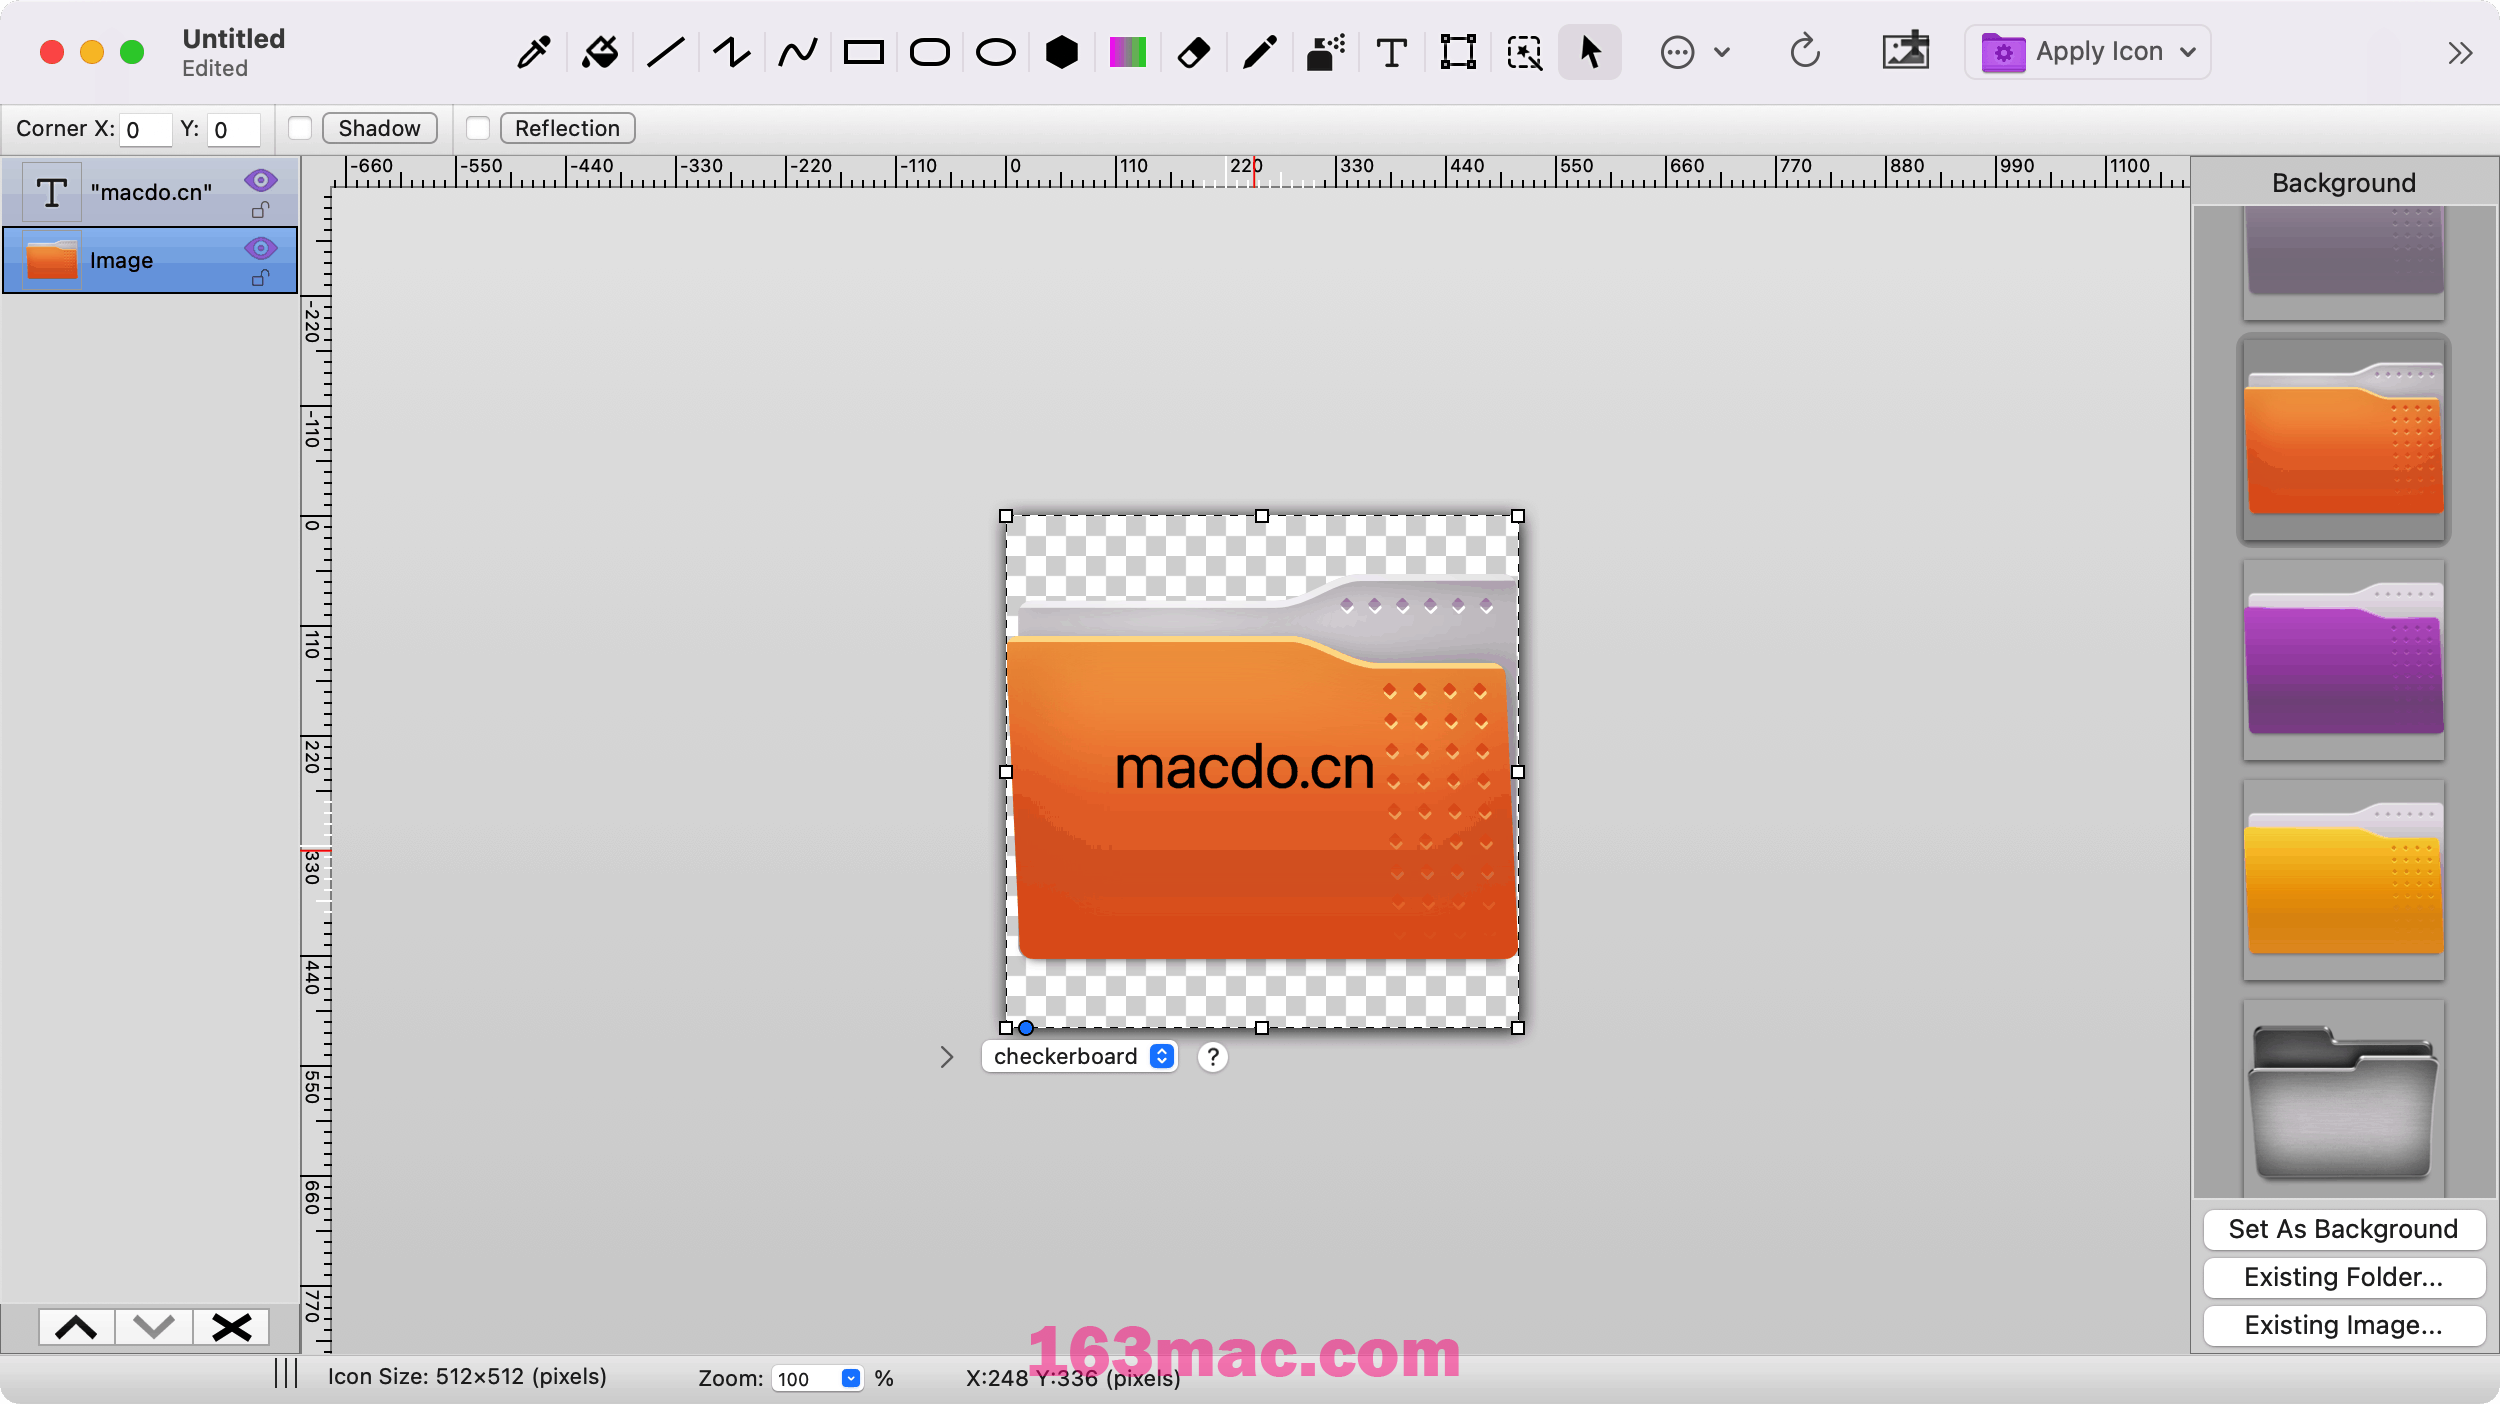Viewport: 2500px width, 1404px height.
Task: Toggle Shadow checkbox on
Action: tap(302, 127)
